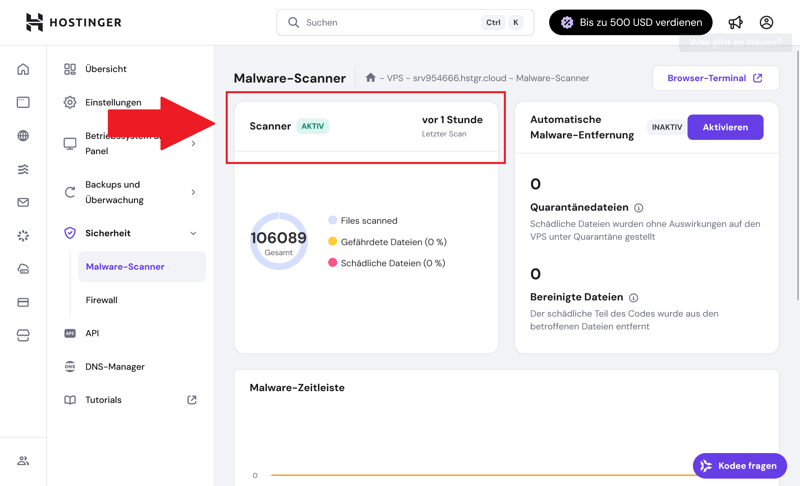Screen dimensions: 800x486
Task: Open the Browser-Terminal
Action: point(715,78)
